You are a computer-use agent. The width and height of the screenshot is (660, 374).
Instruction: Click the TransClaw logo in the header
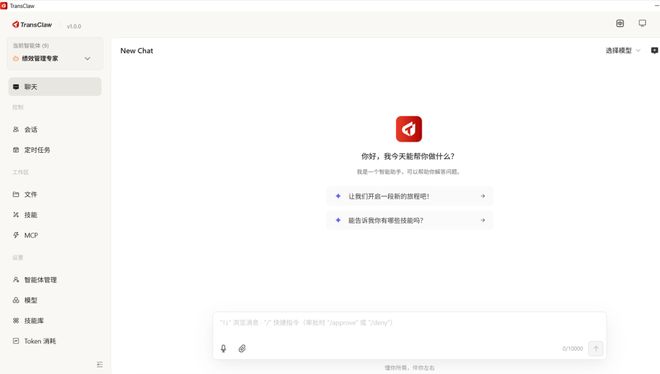click(x=32, y=25)
